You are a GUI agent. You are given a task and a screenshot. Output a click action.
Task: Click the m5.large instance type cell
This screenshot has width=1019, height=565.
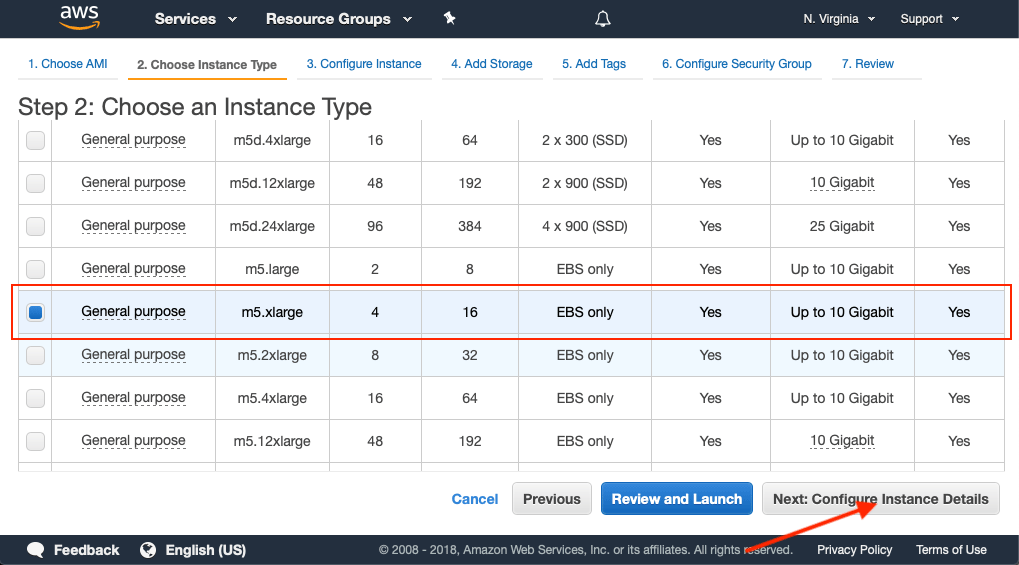coord(272,269)
